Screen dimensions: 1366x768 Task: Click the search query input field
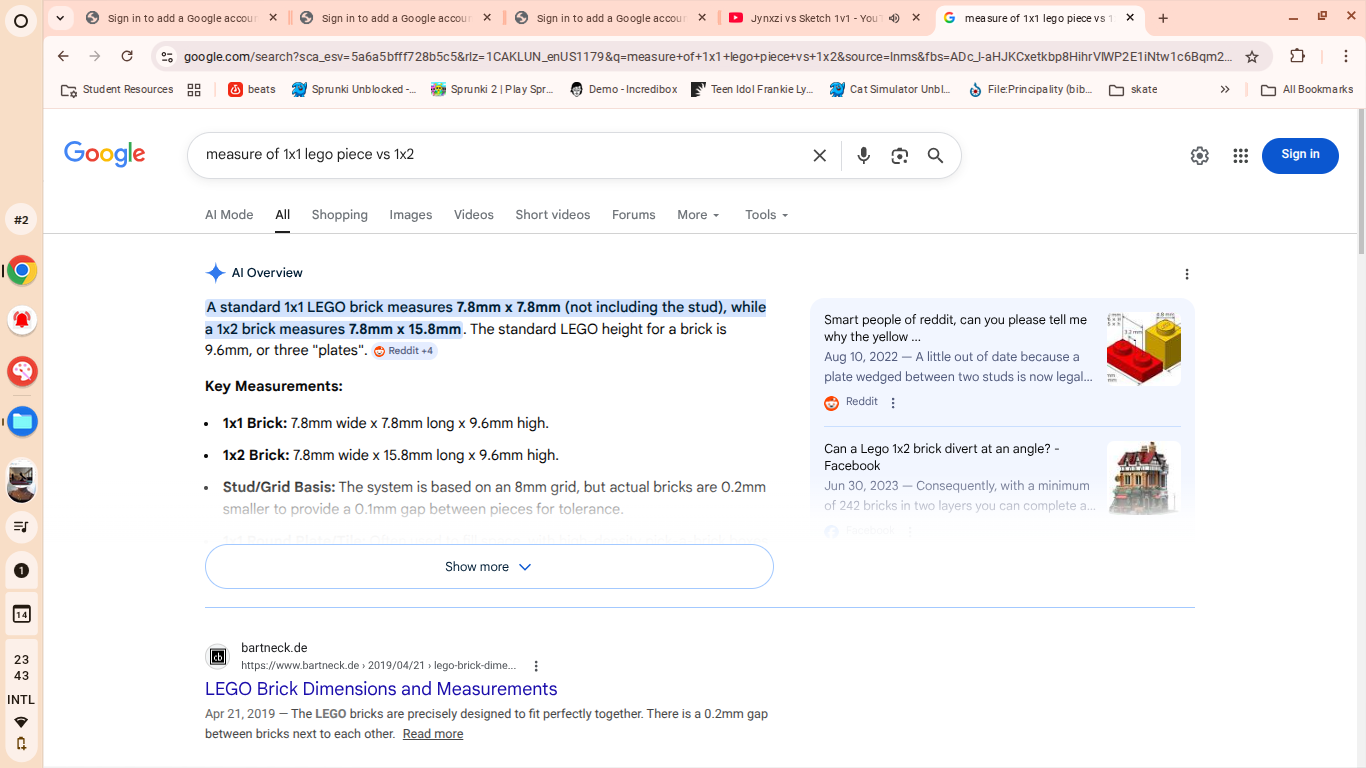pyautogui.click(x=500, y=155)
